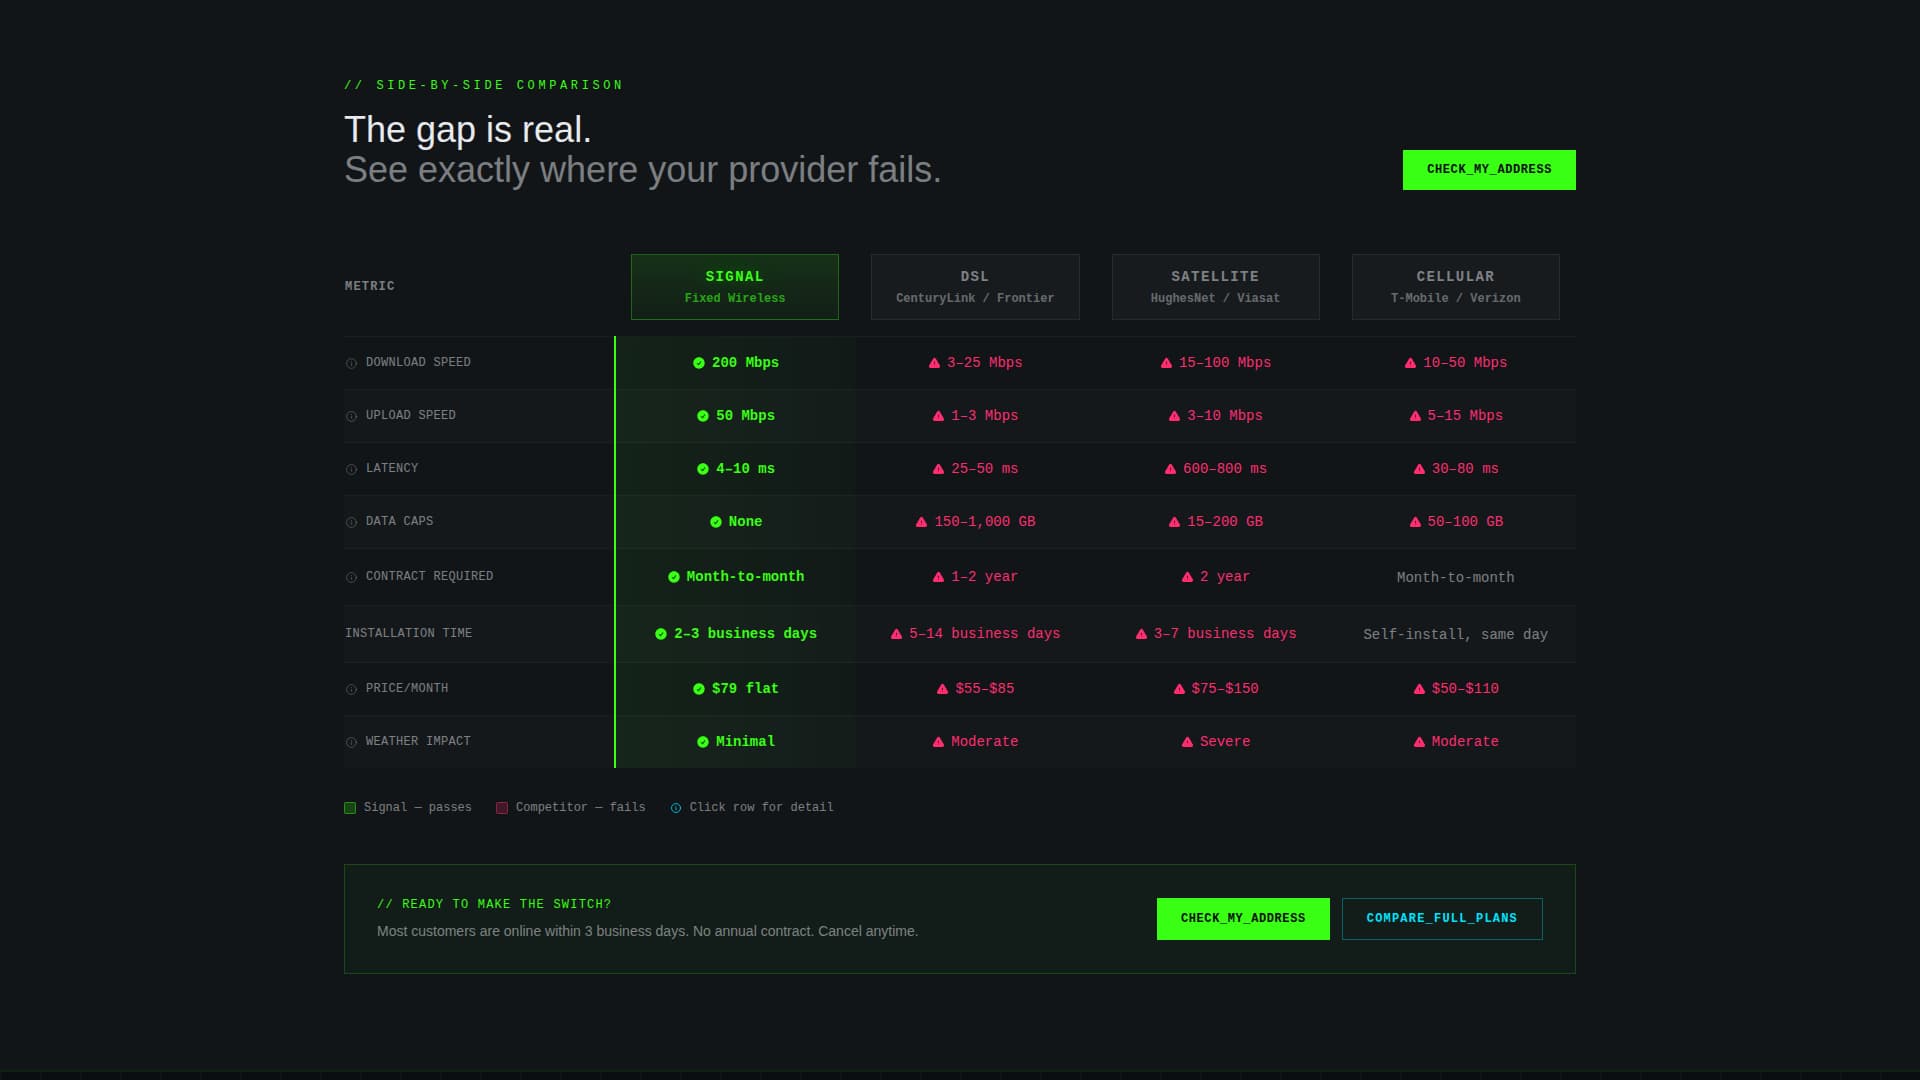The image size is (1920, 1080).
Task: Click warning triangle next to 5–14 business days
Action: tap(896, 634)
